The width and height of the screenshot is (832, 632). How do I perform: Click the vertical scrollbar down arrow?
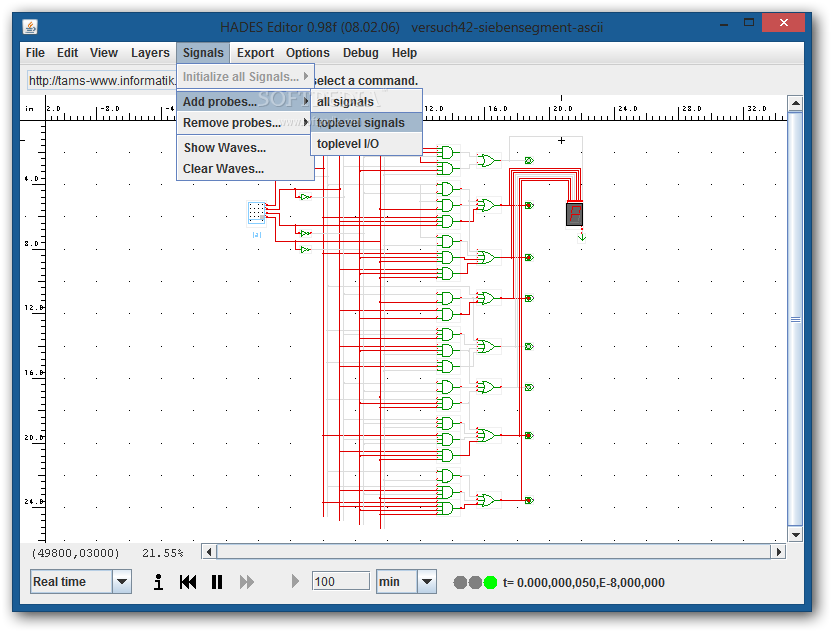click(795, 535)
